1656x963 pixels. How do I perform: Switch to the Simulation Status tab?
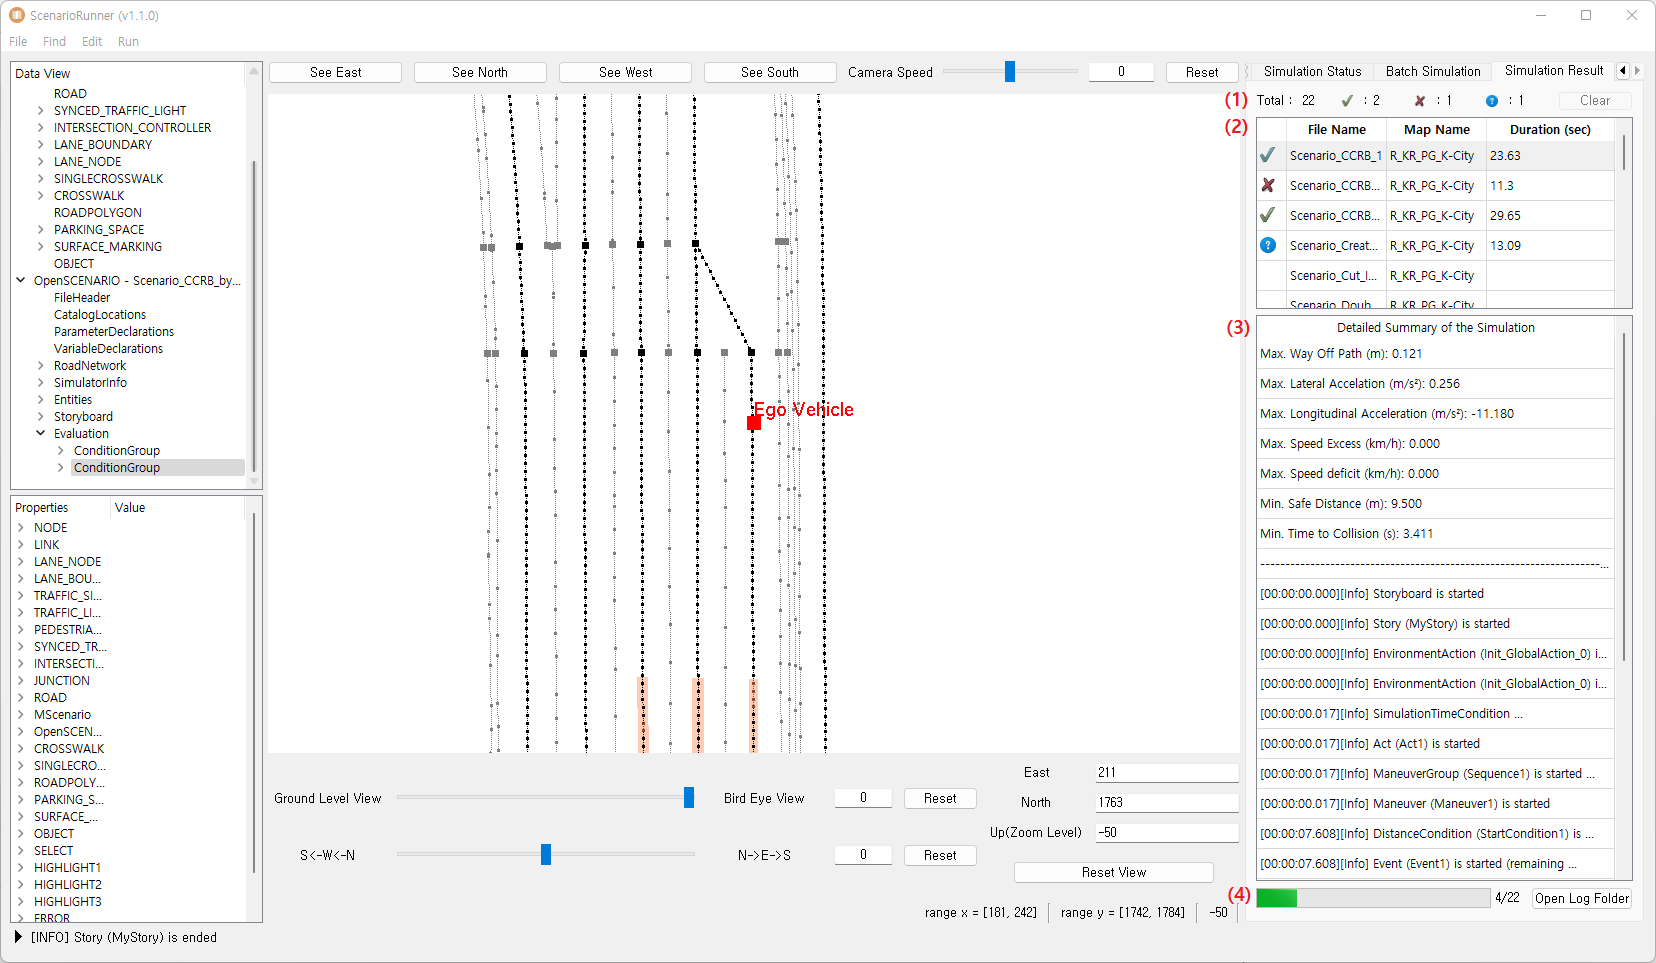point(1312,71)
